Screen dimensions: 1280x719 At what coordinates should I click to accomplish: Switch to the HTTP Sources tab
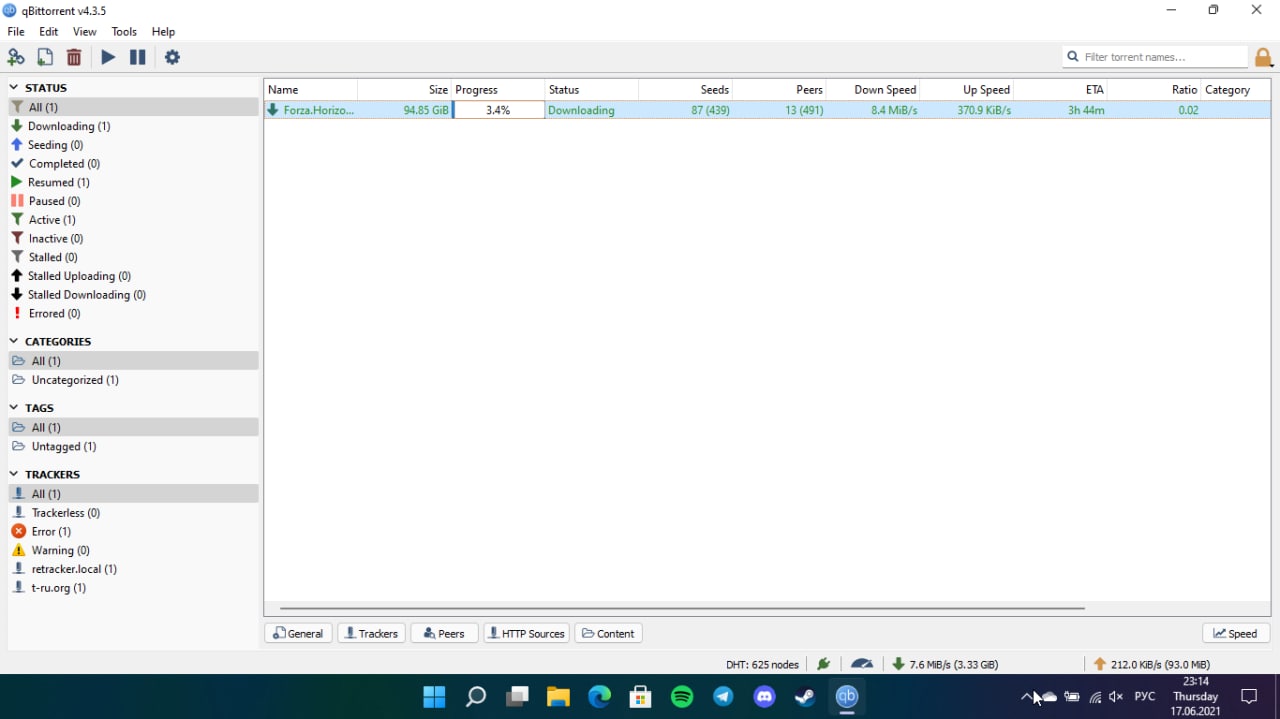(527, 633)
